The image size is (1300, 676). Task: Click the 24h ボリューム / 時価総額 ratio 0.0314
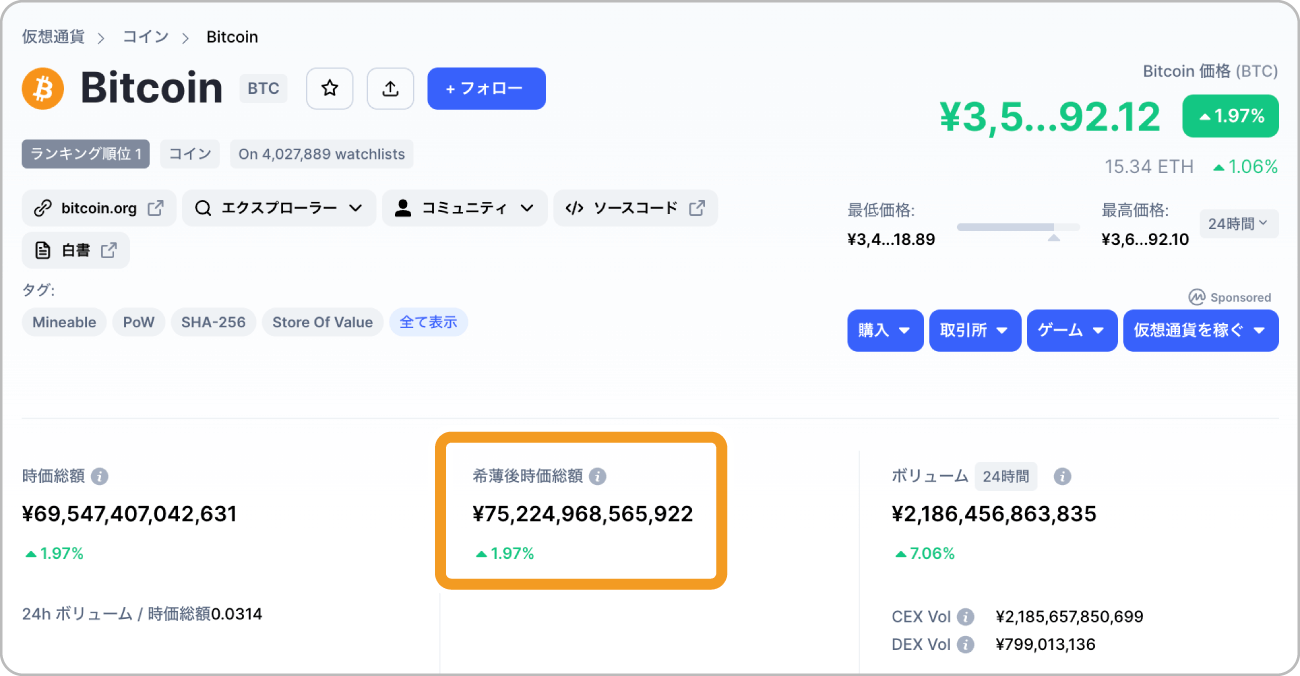click(x=237, y=614)
